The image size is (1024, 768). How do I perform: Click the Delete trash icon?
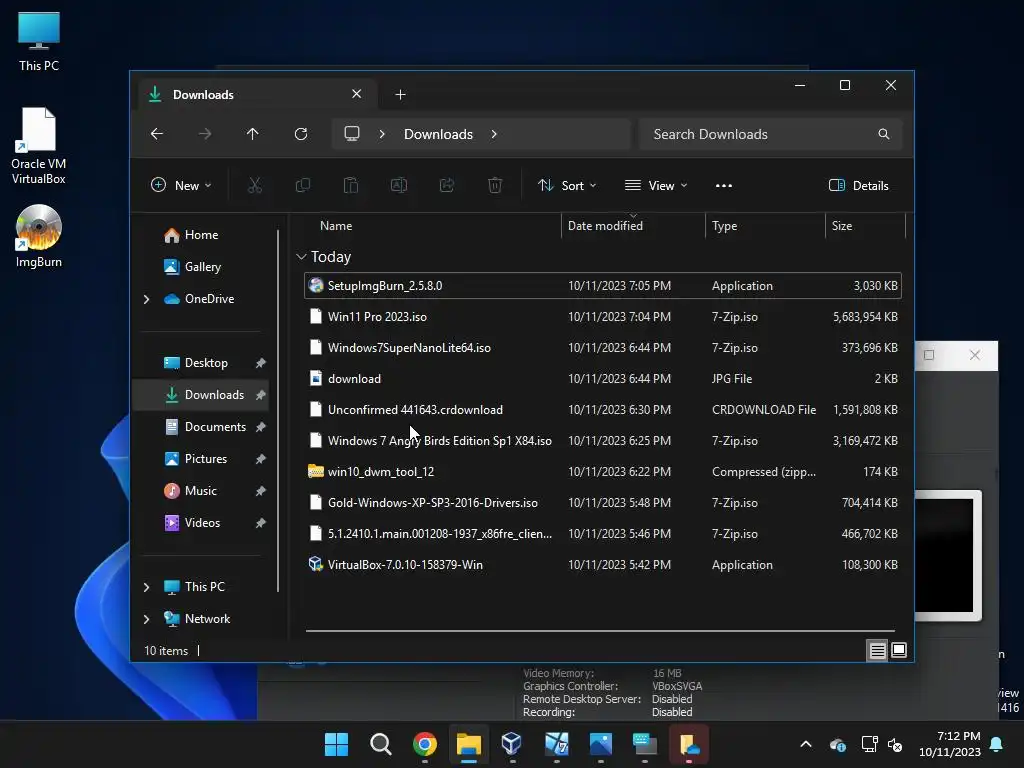coord(495,185)
